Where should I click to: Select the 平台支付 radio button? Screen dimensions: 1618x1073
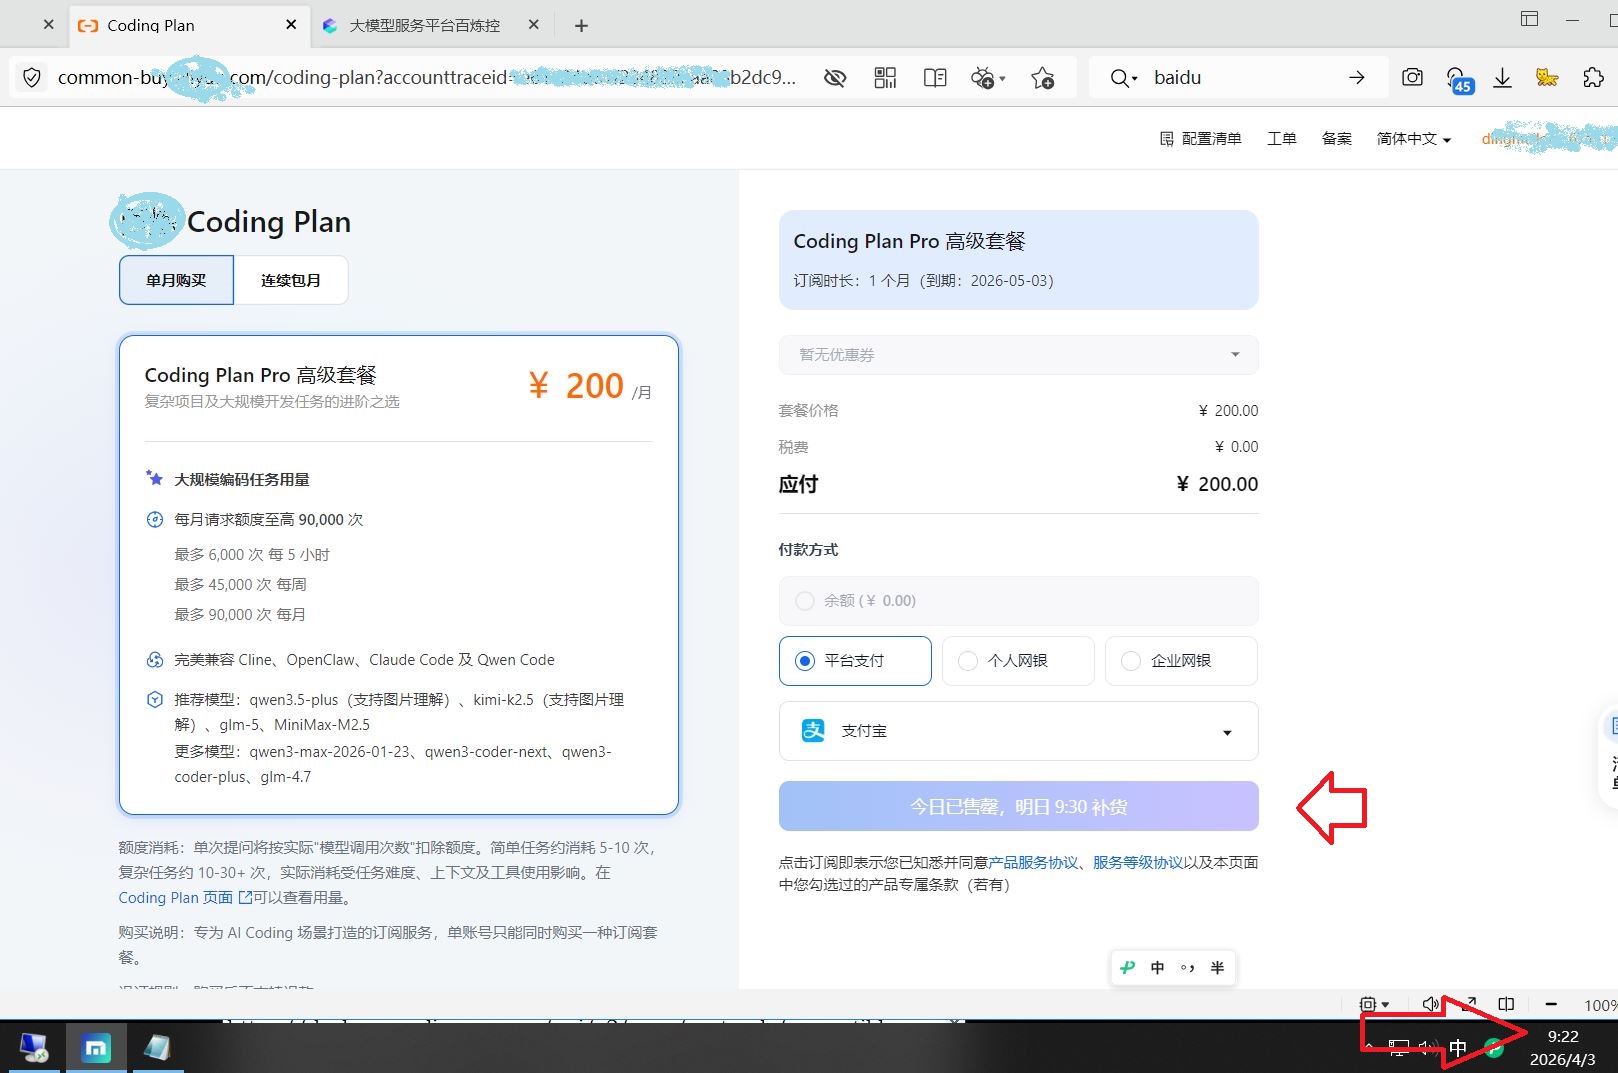click(x=805, y=661)
